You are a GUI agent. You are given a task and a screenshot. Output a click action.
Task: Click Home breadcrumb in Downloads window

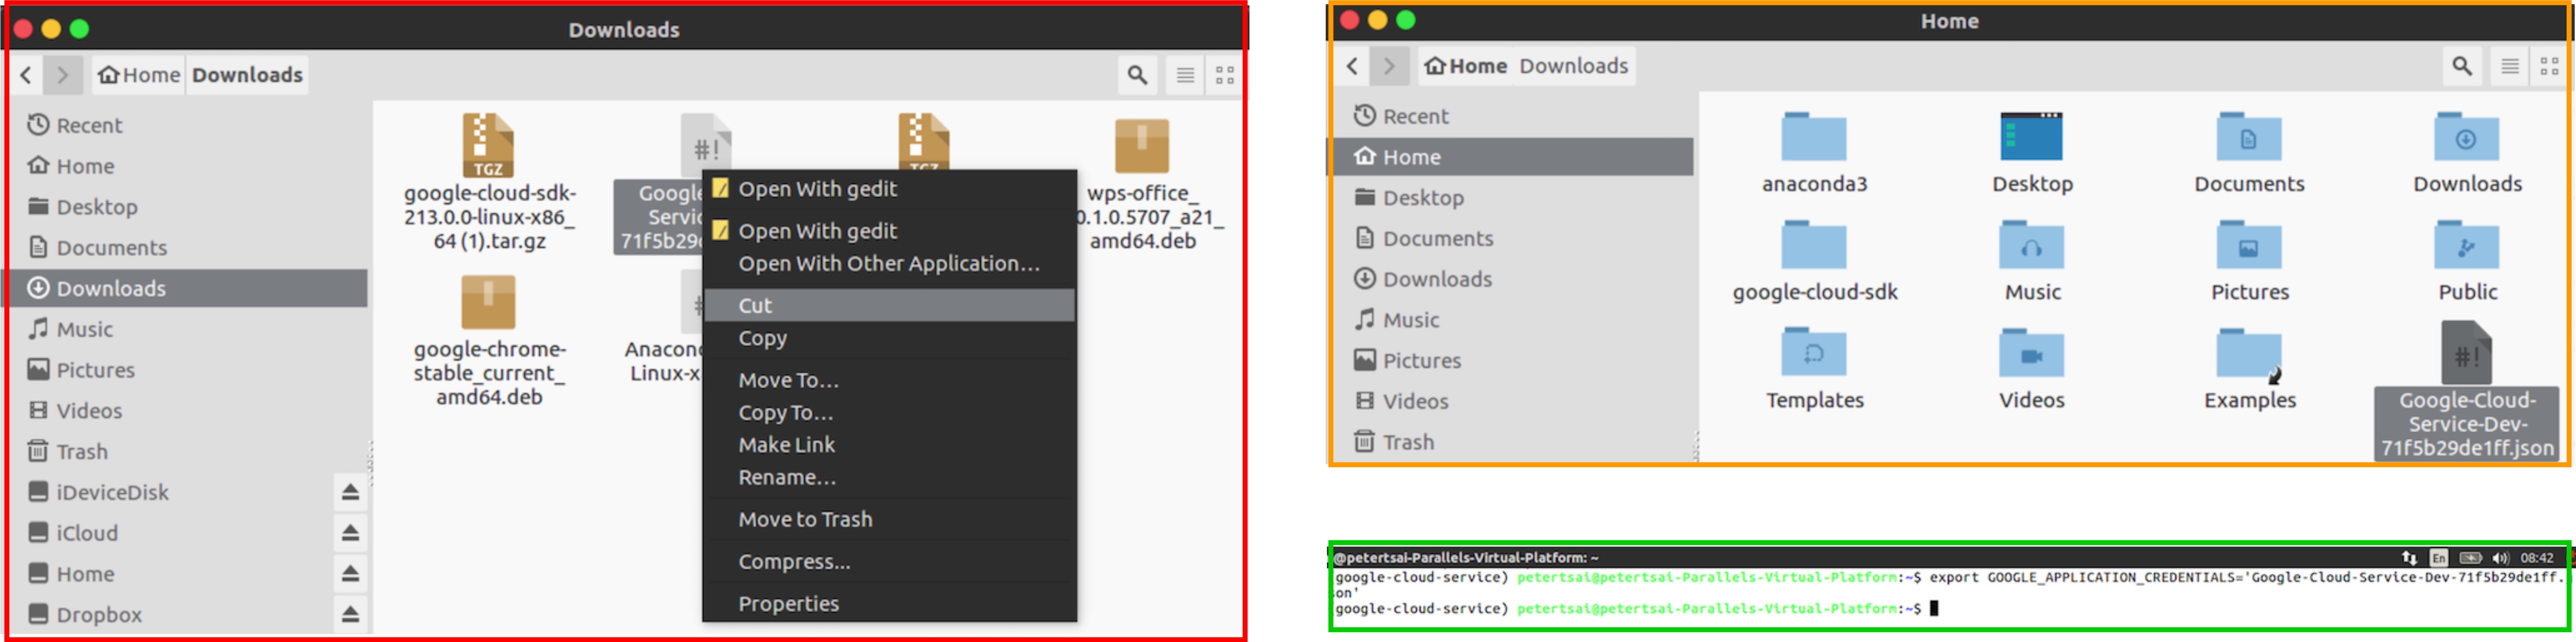(140, 75)
